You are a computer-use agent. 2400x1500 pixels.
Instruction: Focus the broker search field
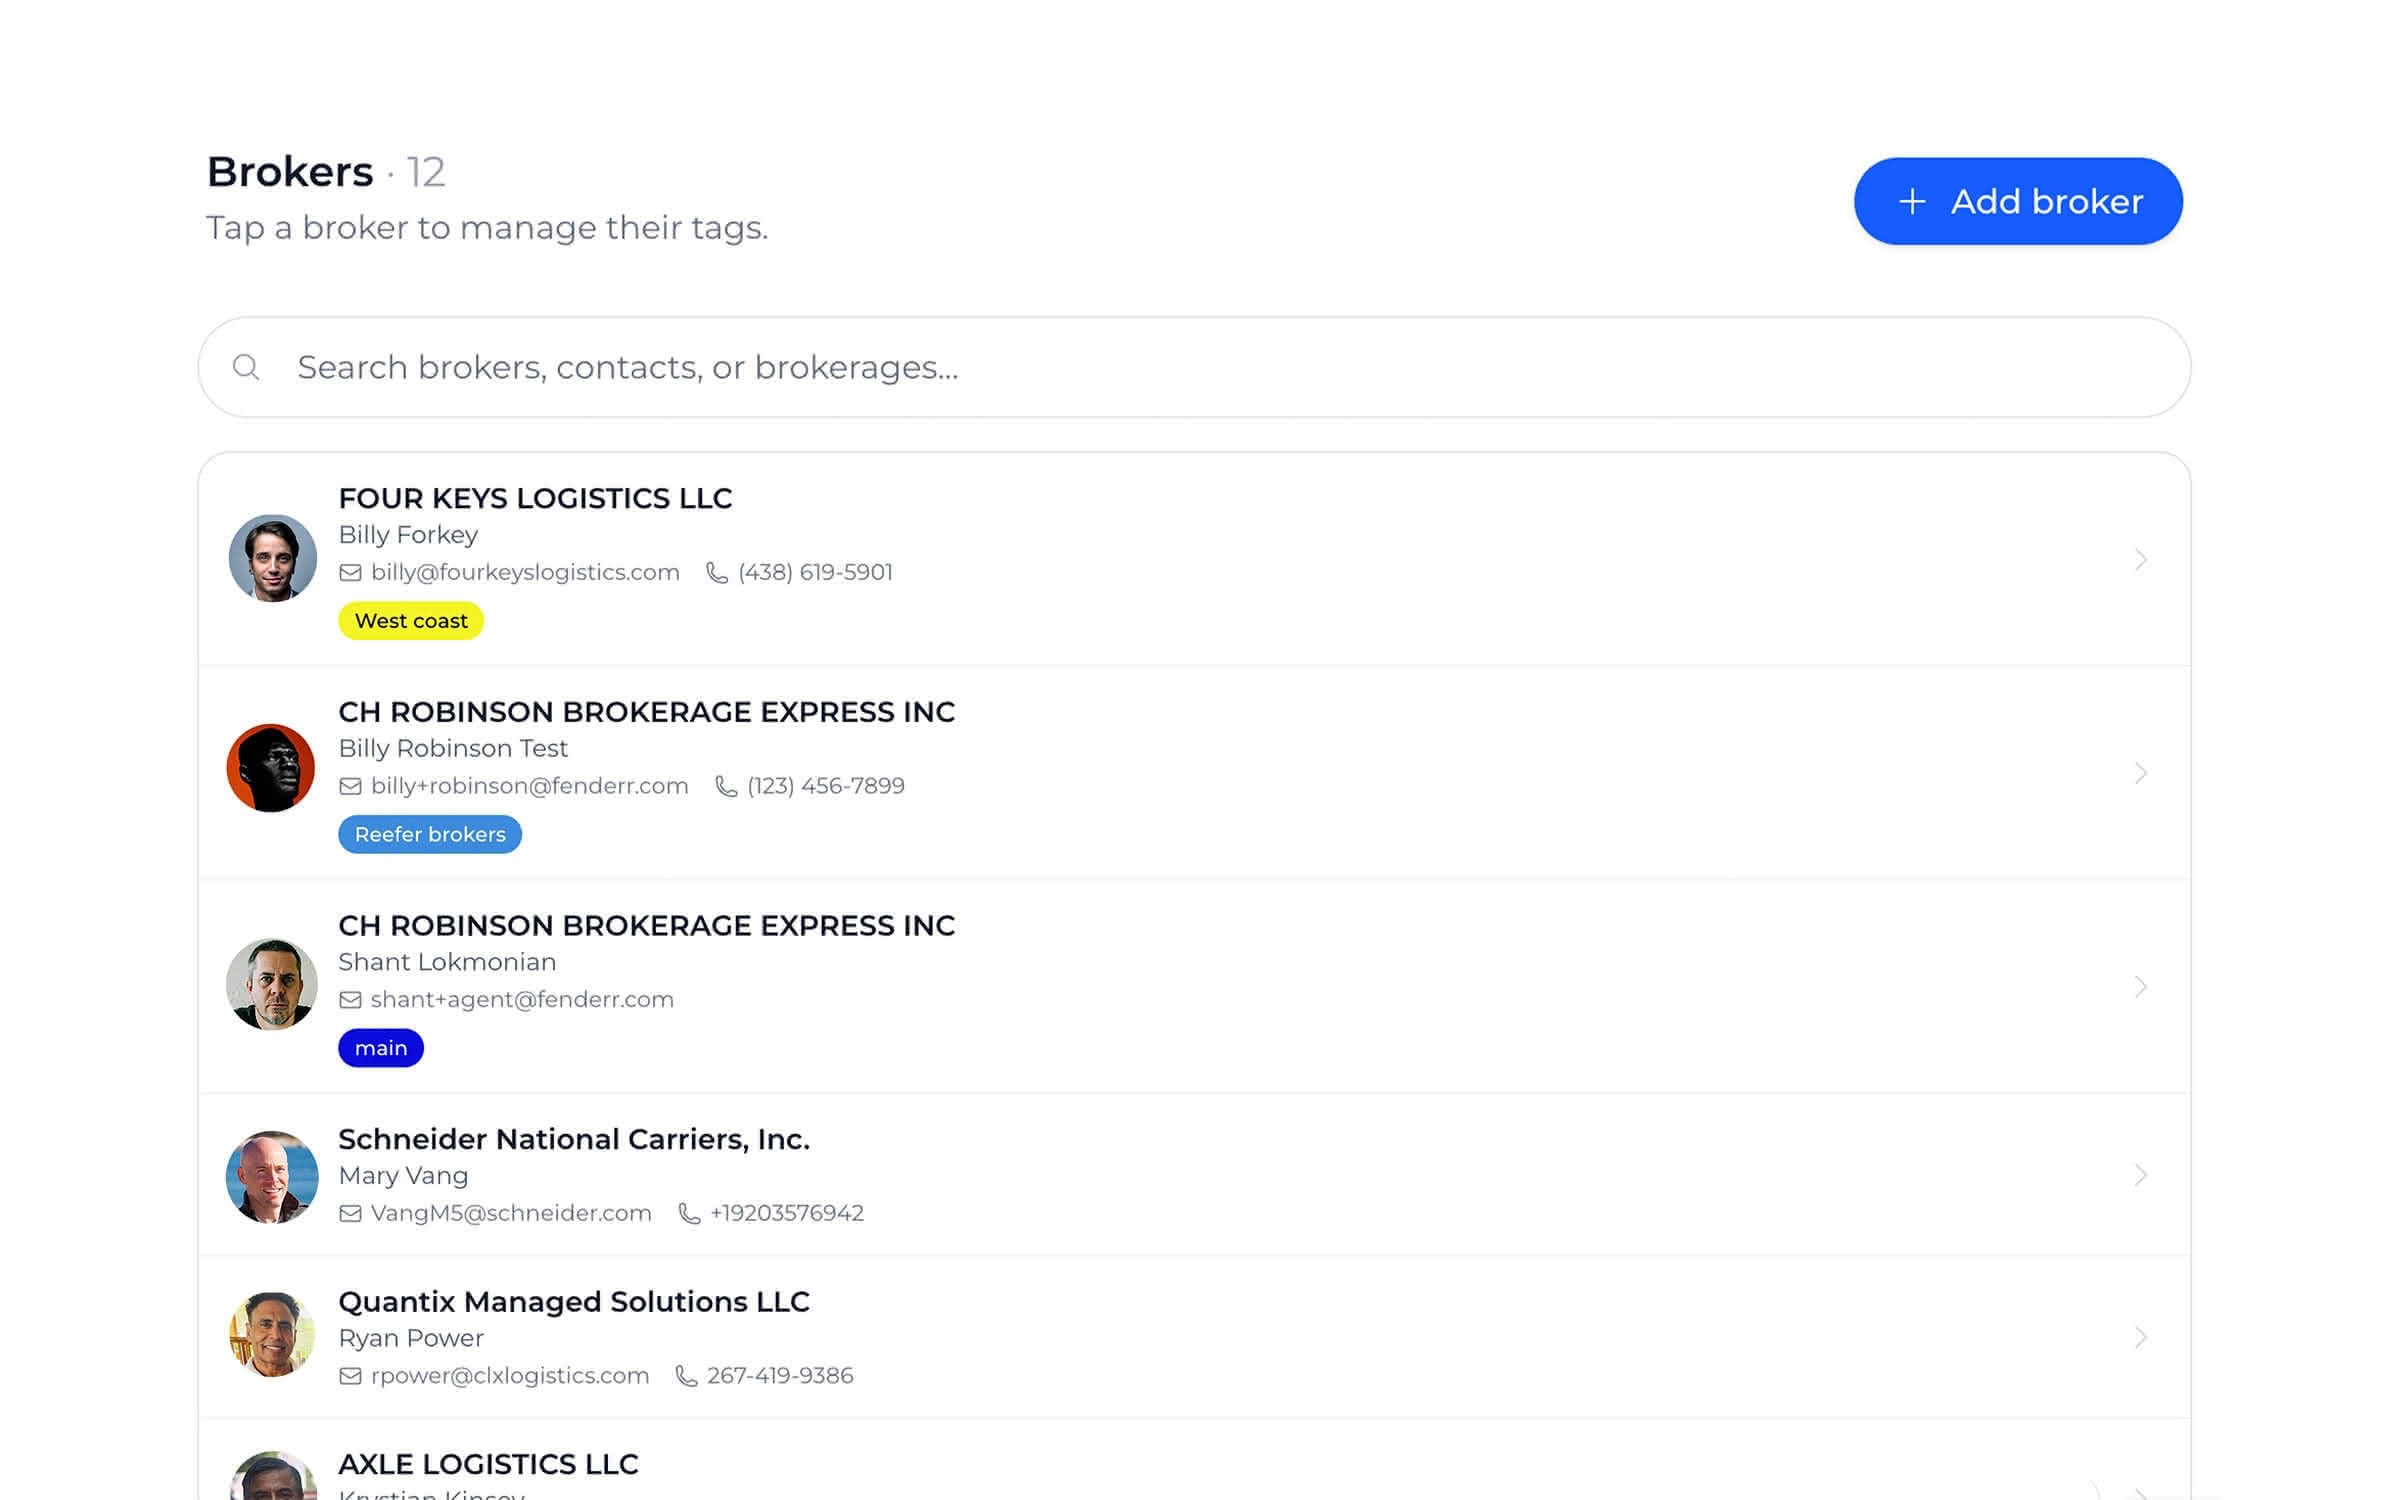coord(1194,367)
